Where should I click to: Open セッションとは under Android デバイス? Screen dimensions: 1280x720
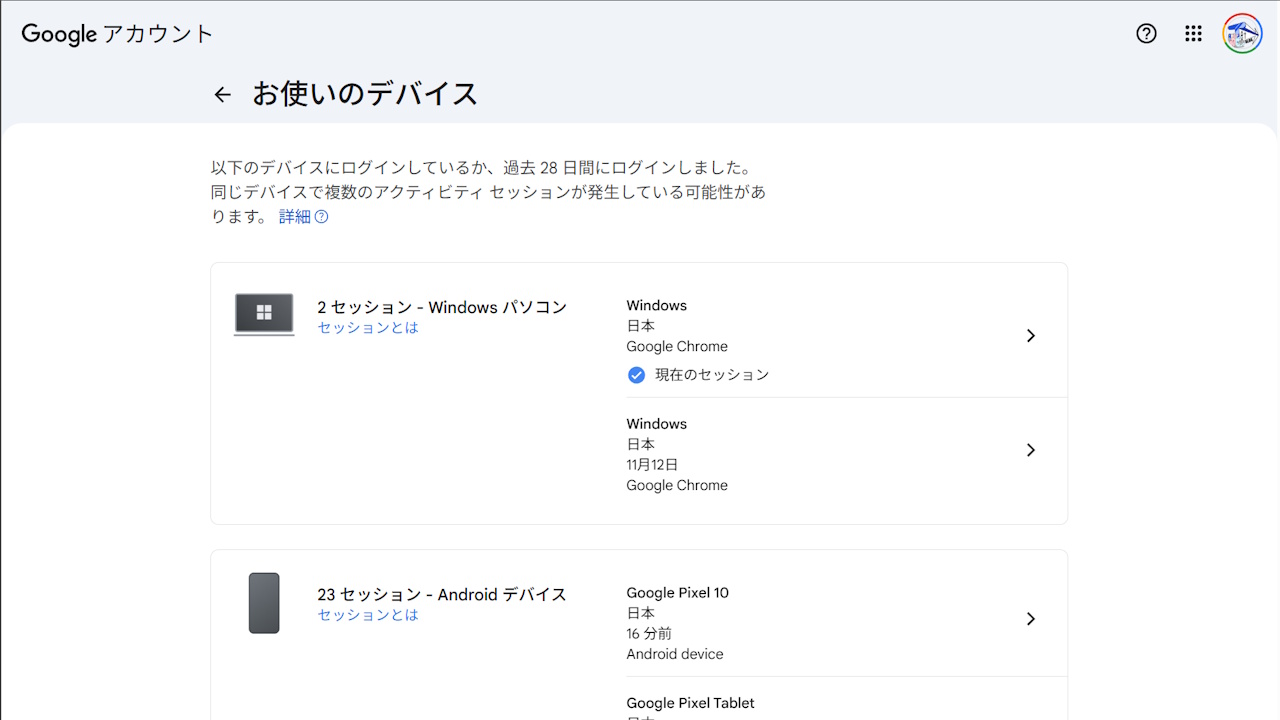pyautogui.click(x=367, y=615)
